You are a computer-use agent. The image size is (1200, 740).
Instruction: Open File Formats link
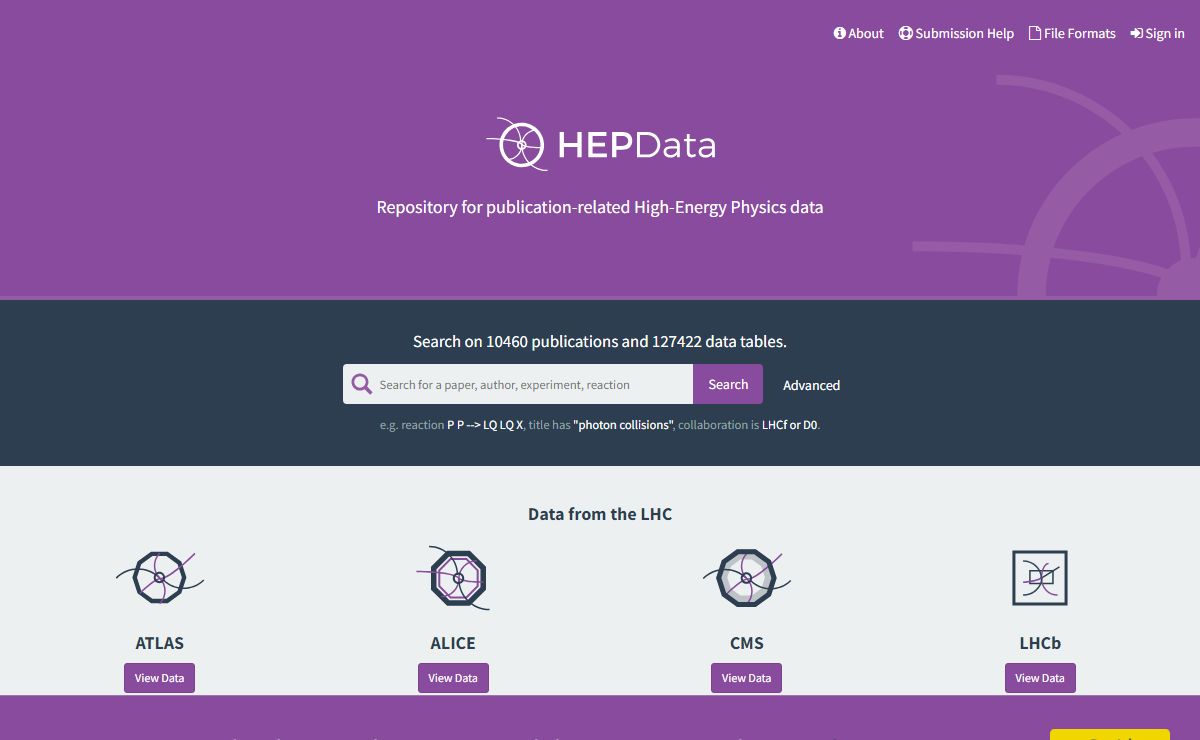point(1072,33)
